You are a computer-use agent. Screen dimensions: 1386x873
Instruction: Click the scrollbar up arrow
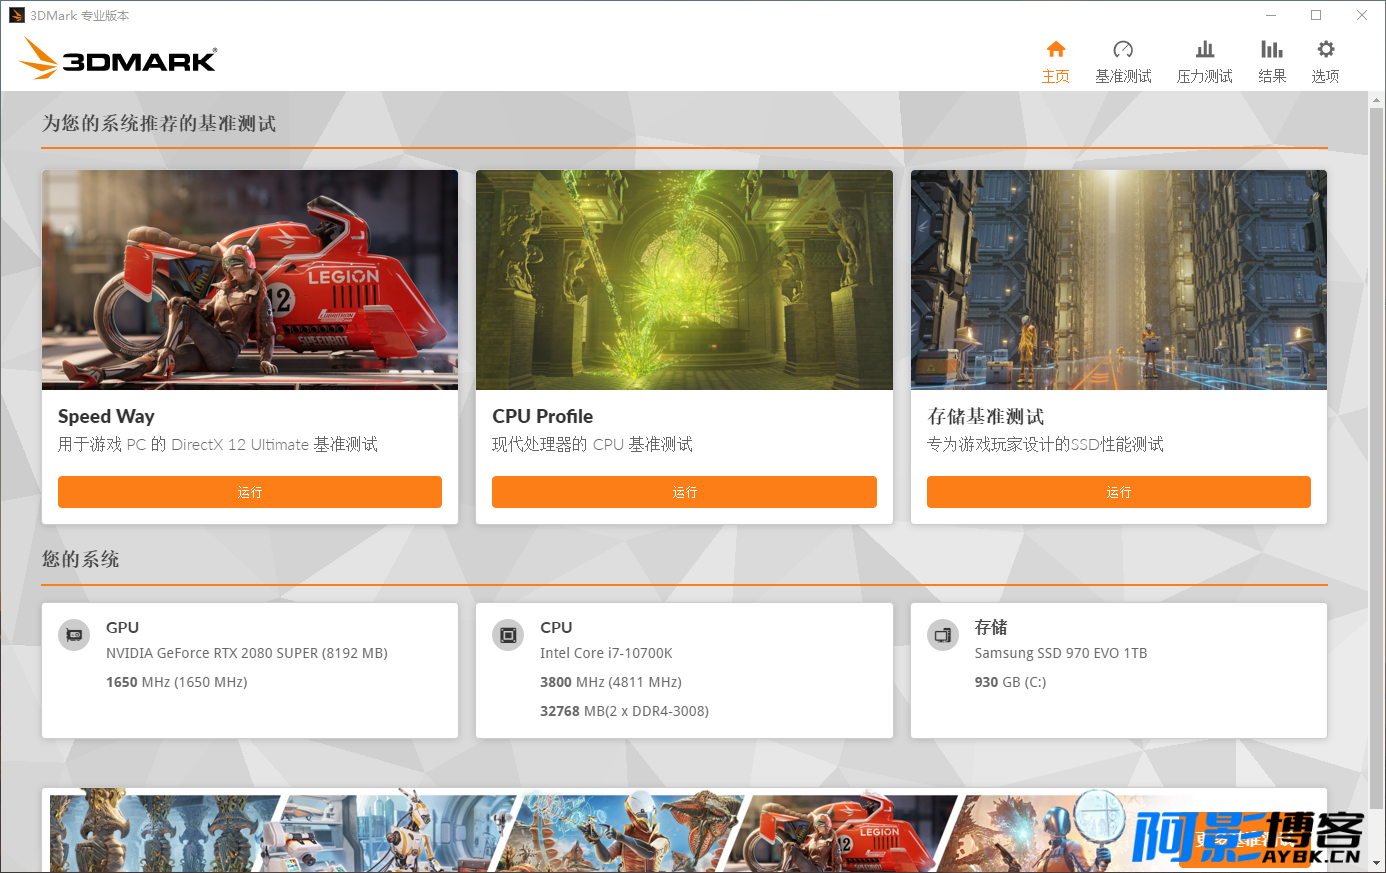click(1377, 100)
